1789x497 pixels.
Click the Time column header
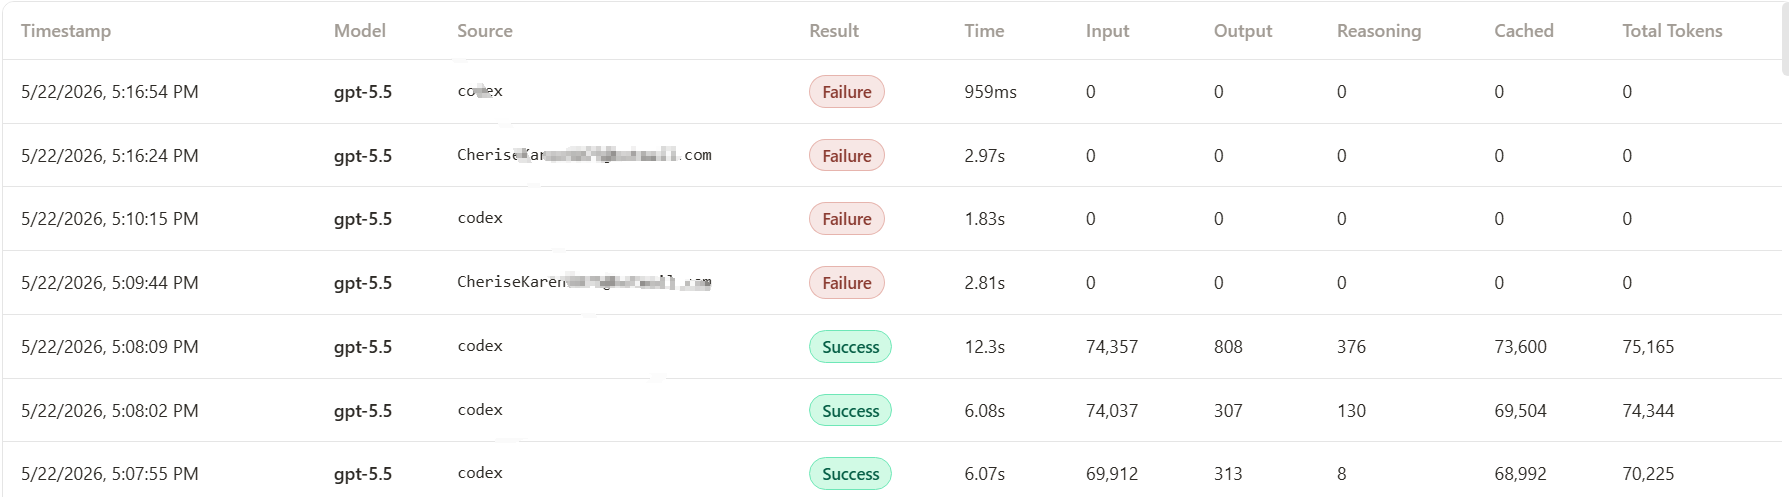tap(984, 31)
